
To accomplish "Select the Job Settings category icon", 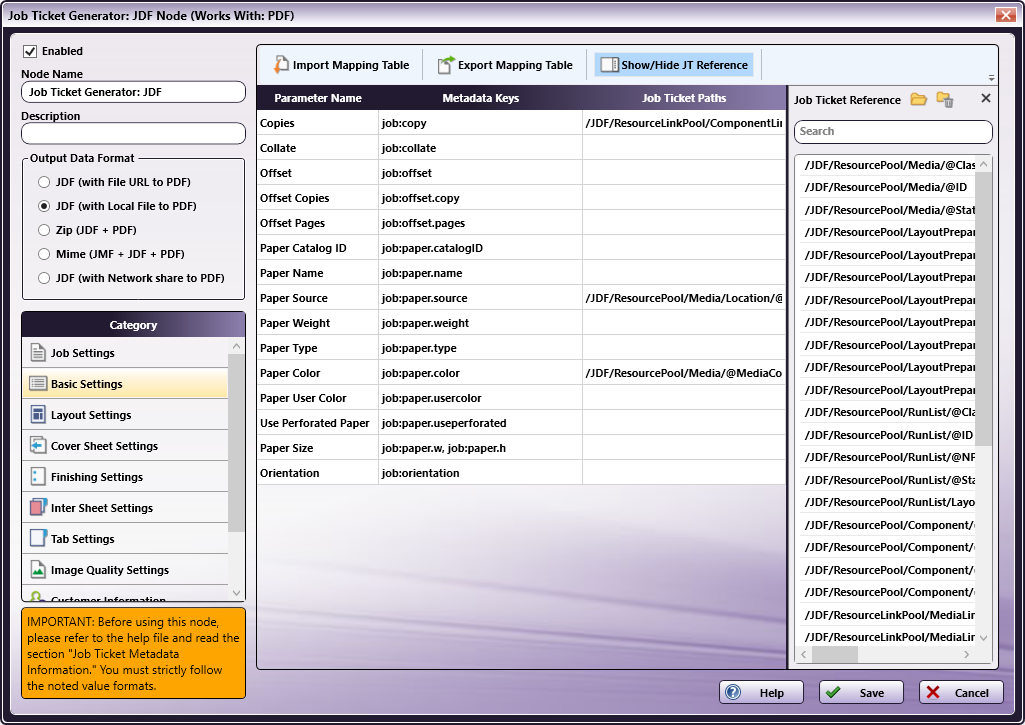I will pos(38,353).
